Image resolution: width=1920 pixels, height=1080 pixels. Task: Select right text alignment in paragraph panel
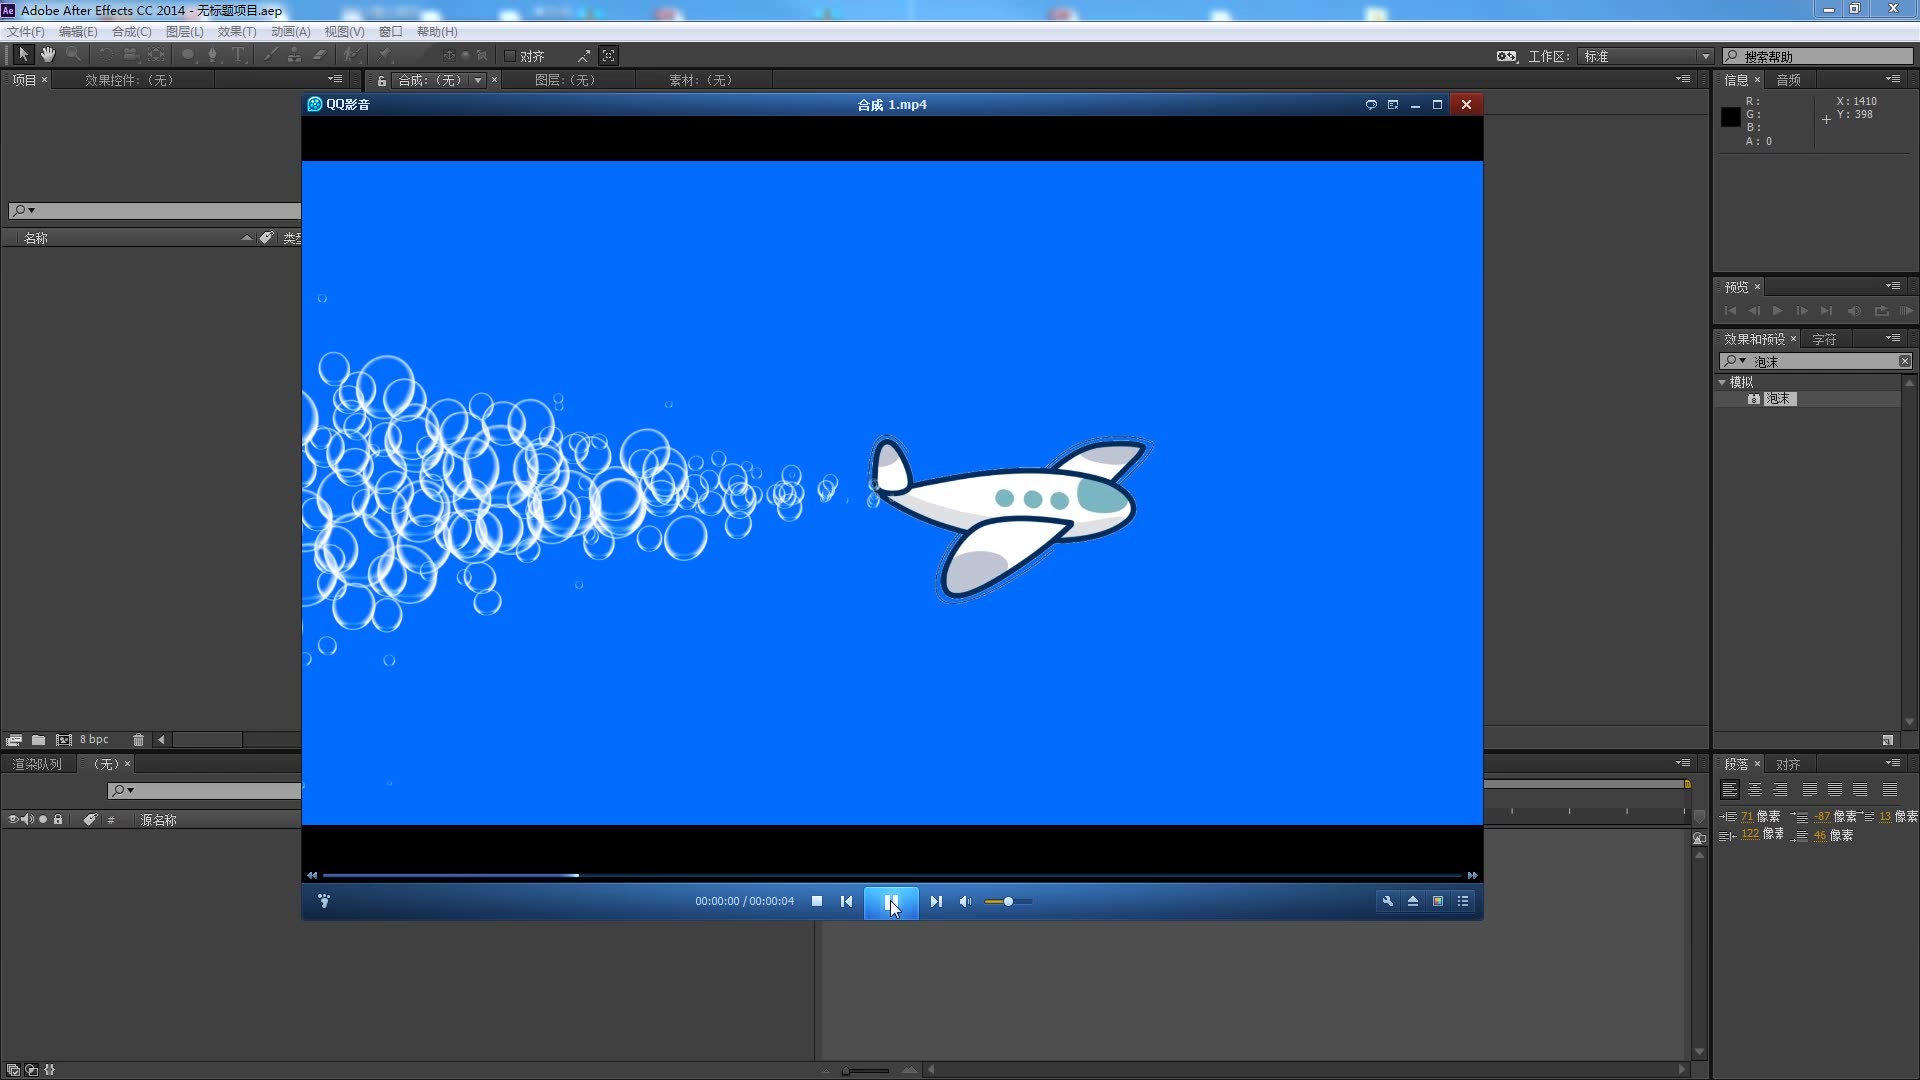coord(1780,790)
